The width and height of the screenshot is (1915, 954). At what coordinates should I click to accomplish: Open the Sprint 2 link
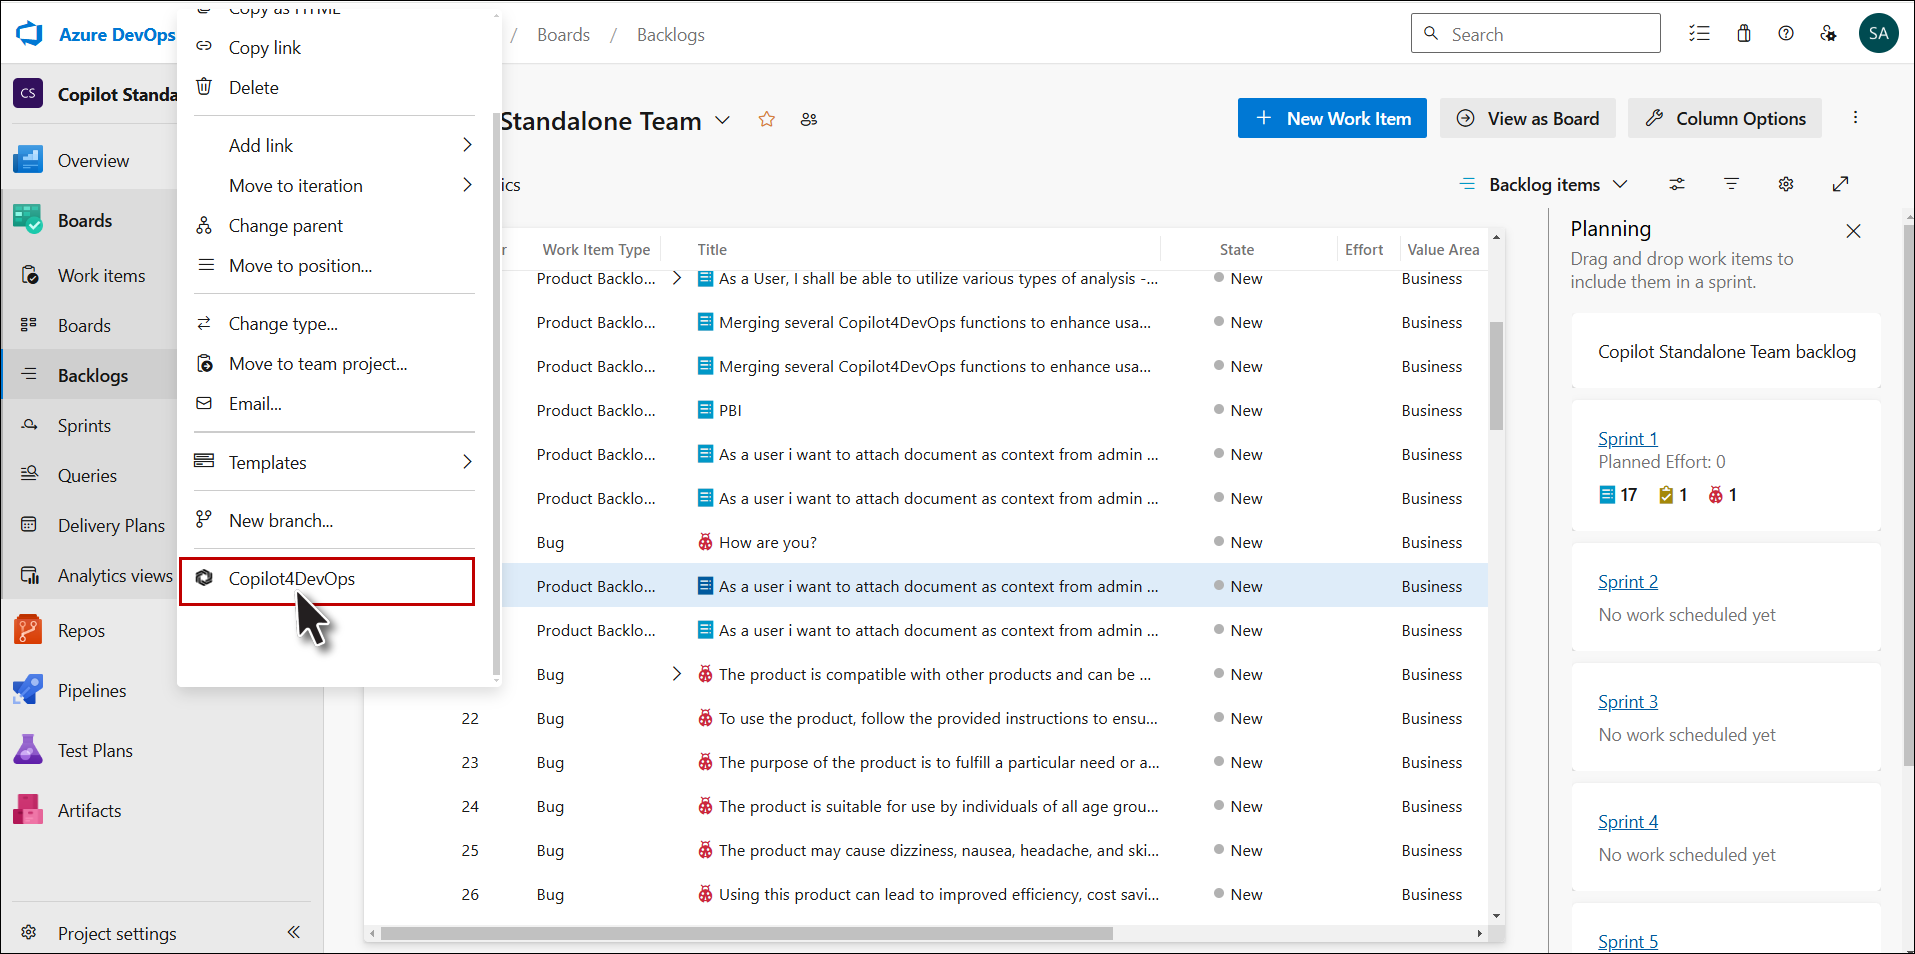click(1628, 581)
